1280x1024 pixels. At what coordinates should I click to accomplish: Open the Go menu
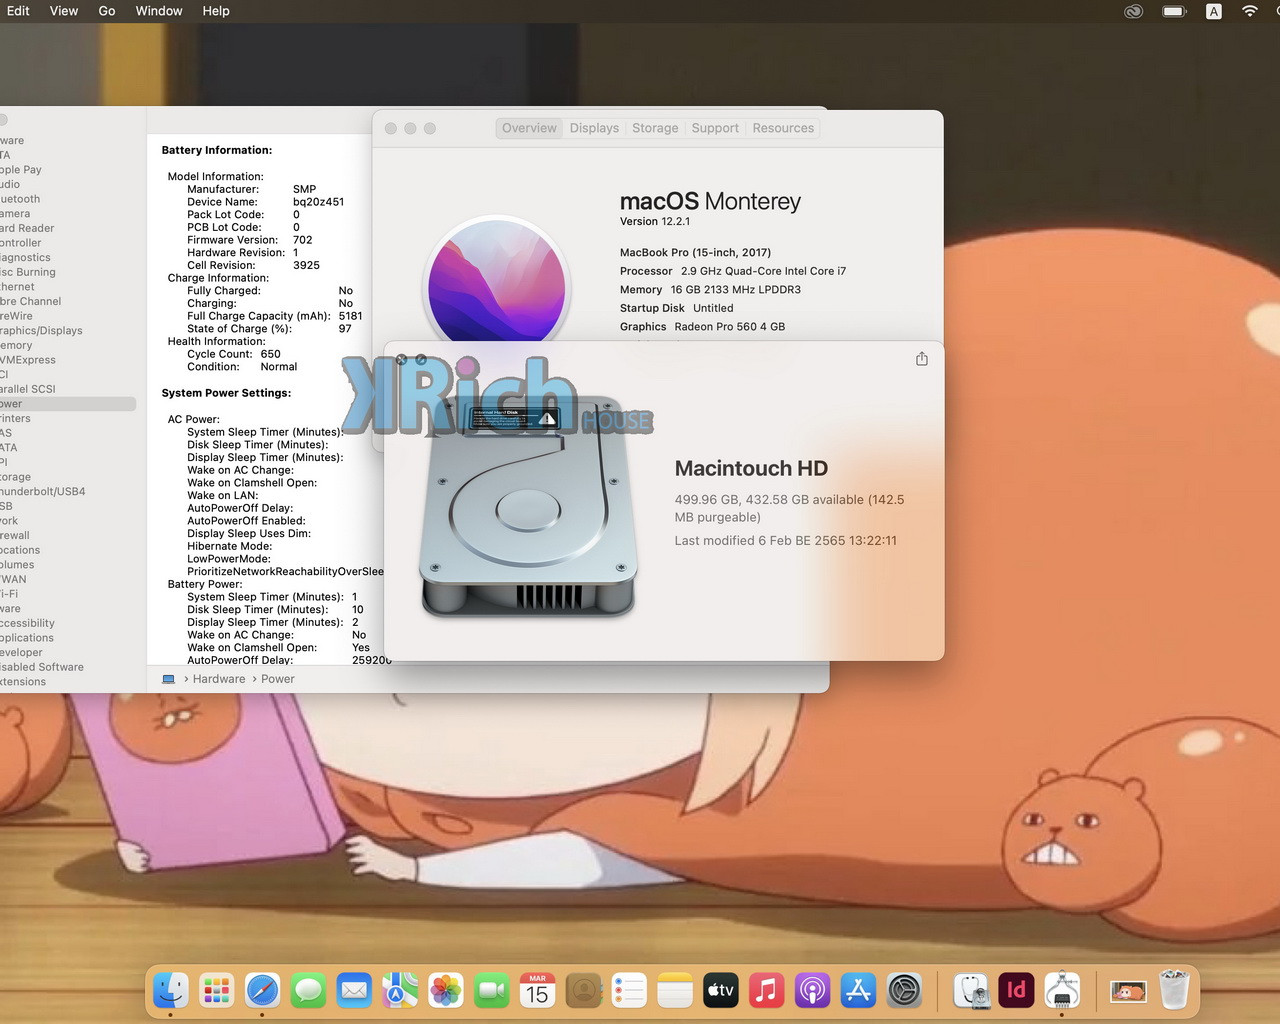(x=107, y=11)
